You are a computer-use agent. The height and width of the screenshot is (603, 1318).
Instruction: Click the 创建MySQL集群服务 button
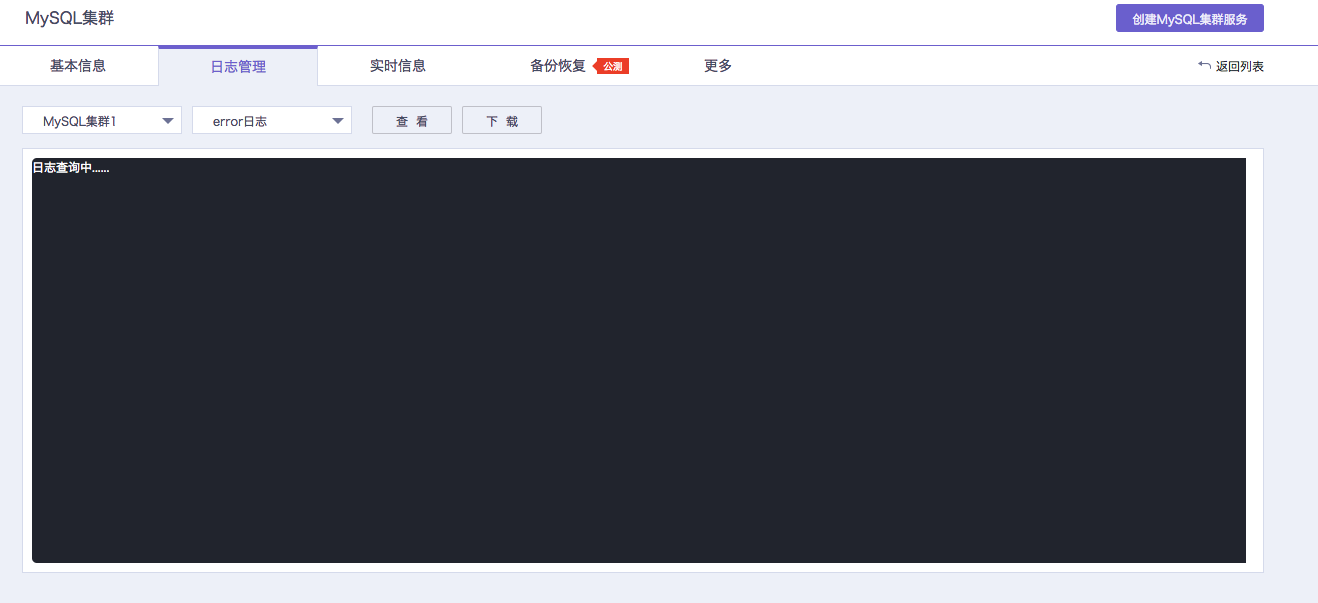[x=1190, y=18]
